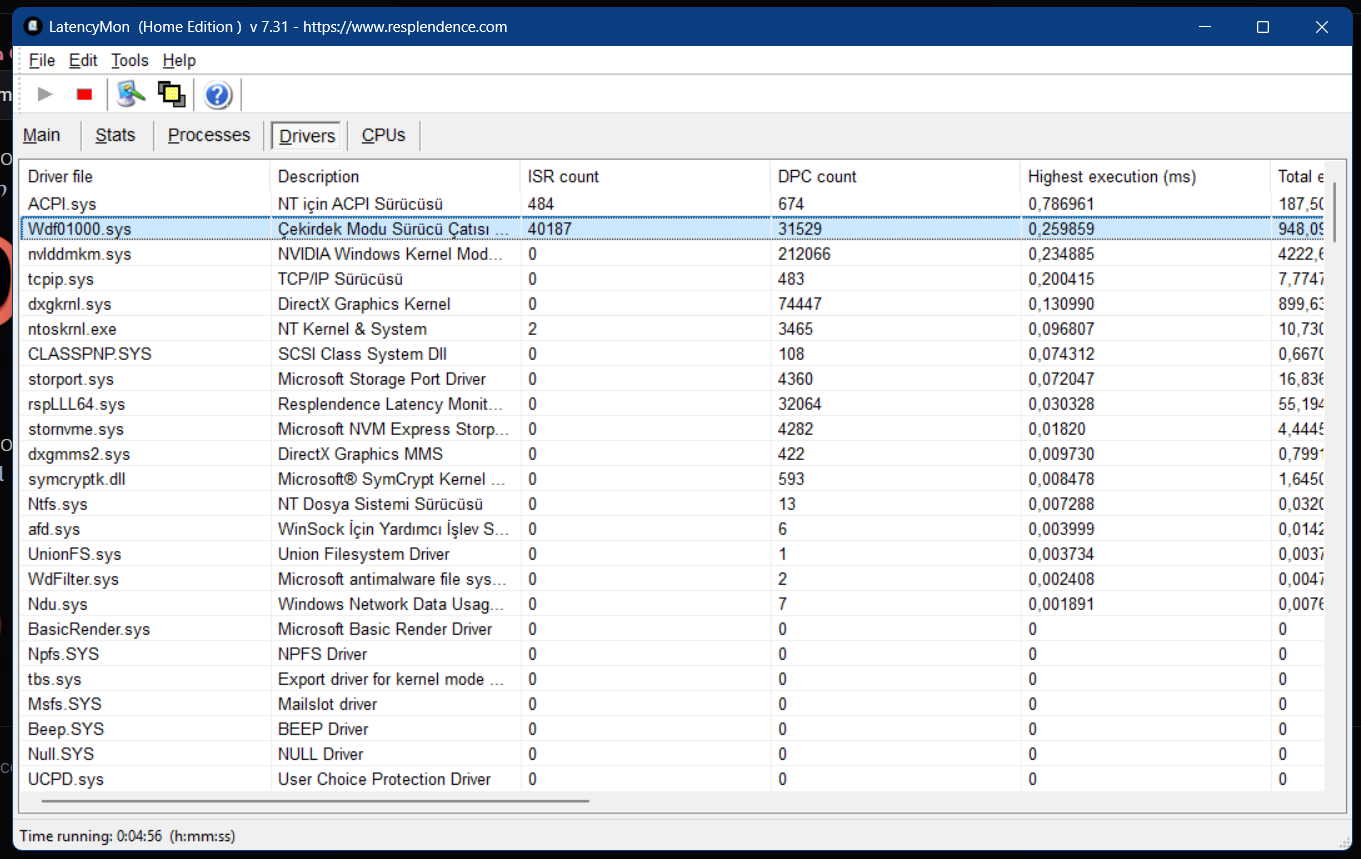Select the Null.SYS row
Screen dimensions: 1361x859
[x=672, y=754]
